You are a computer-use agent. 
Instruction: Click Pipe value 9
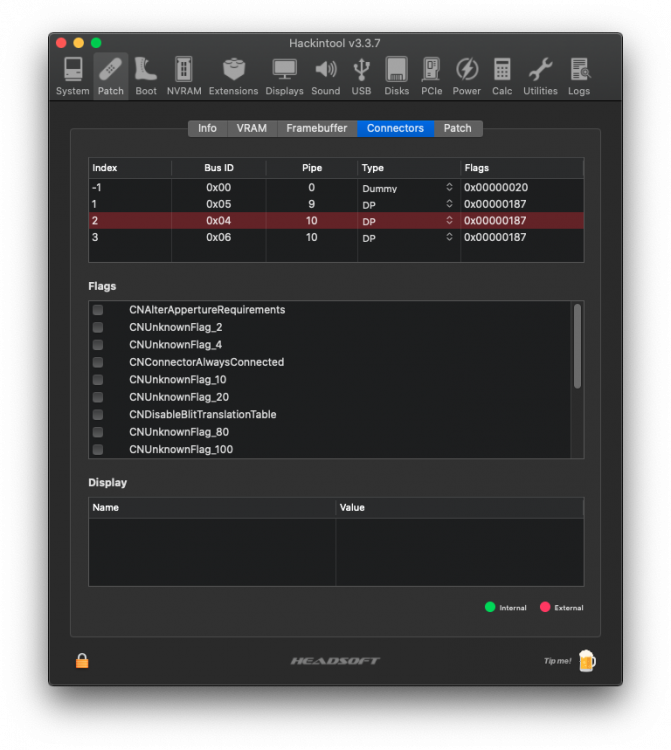[311, 204]
